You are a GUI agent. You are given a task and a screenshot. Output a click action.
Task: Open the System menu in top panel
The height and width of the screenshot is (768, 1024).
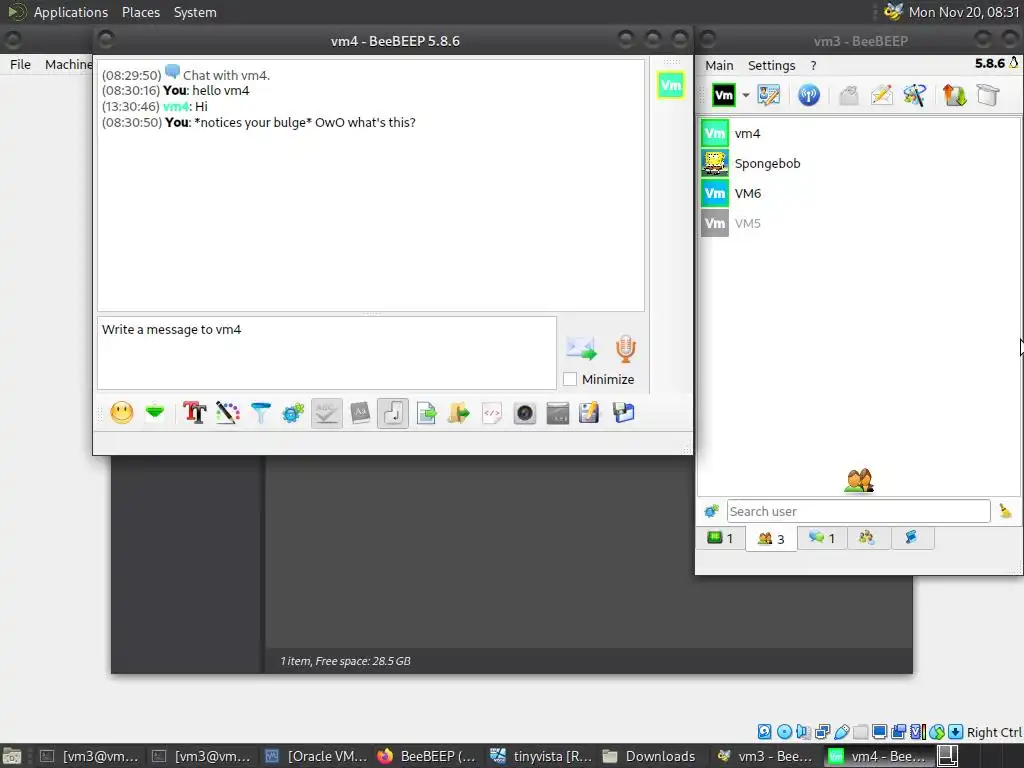tap(195, 12)
